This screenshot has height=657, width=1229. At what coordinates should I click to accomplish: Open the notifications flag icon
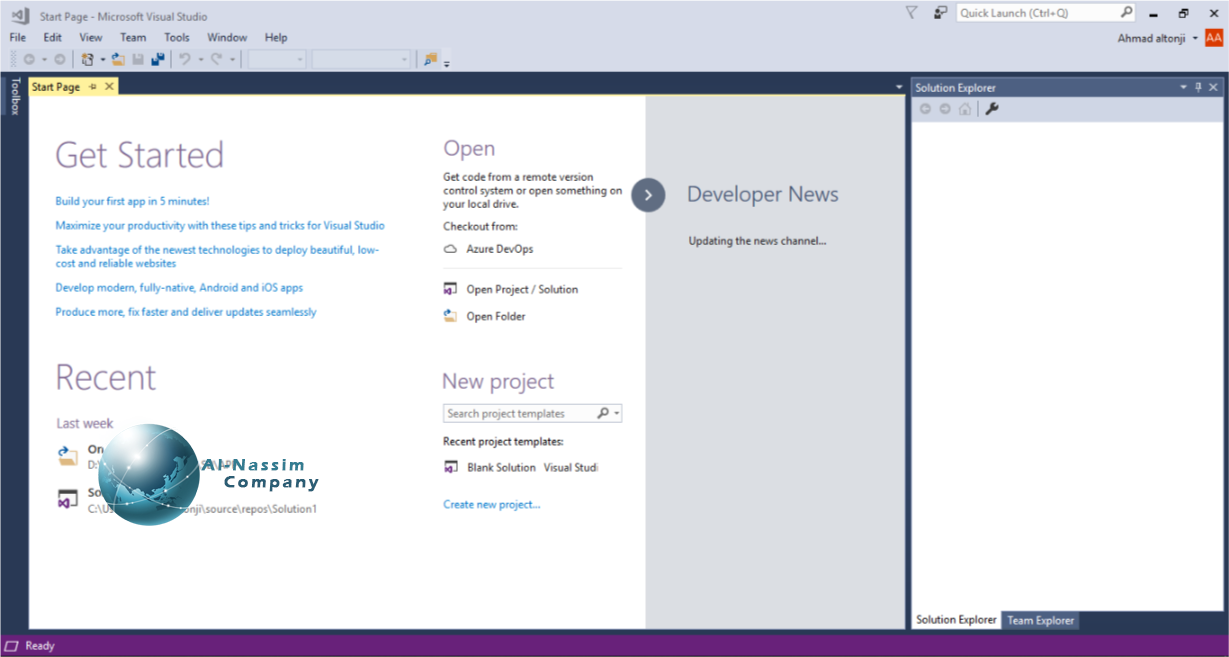click(911, 13)
